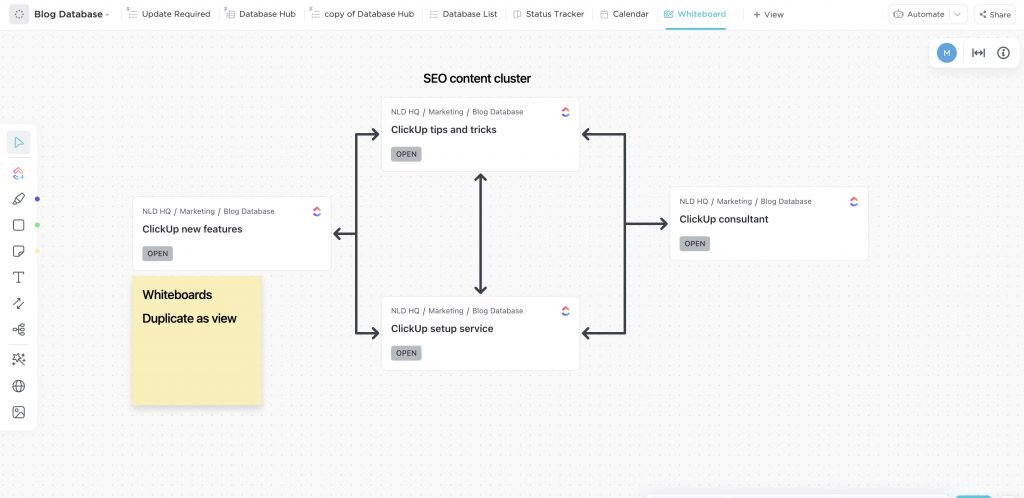Image resolution: width=1024 pixels, height=498 pixels.
Task: Select the yellow Whiteboards sticky note
Action: pyautogui.click(x=197, y=340)
